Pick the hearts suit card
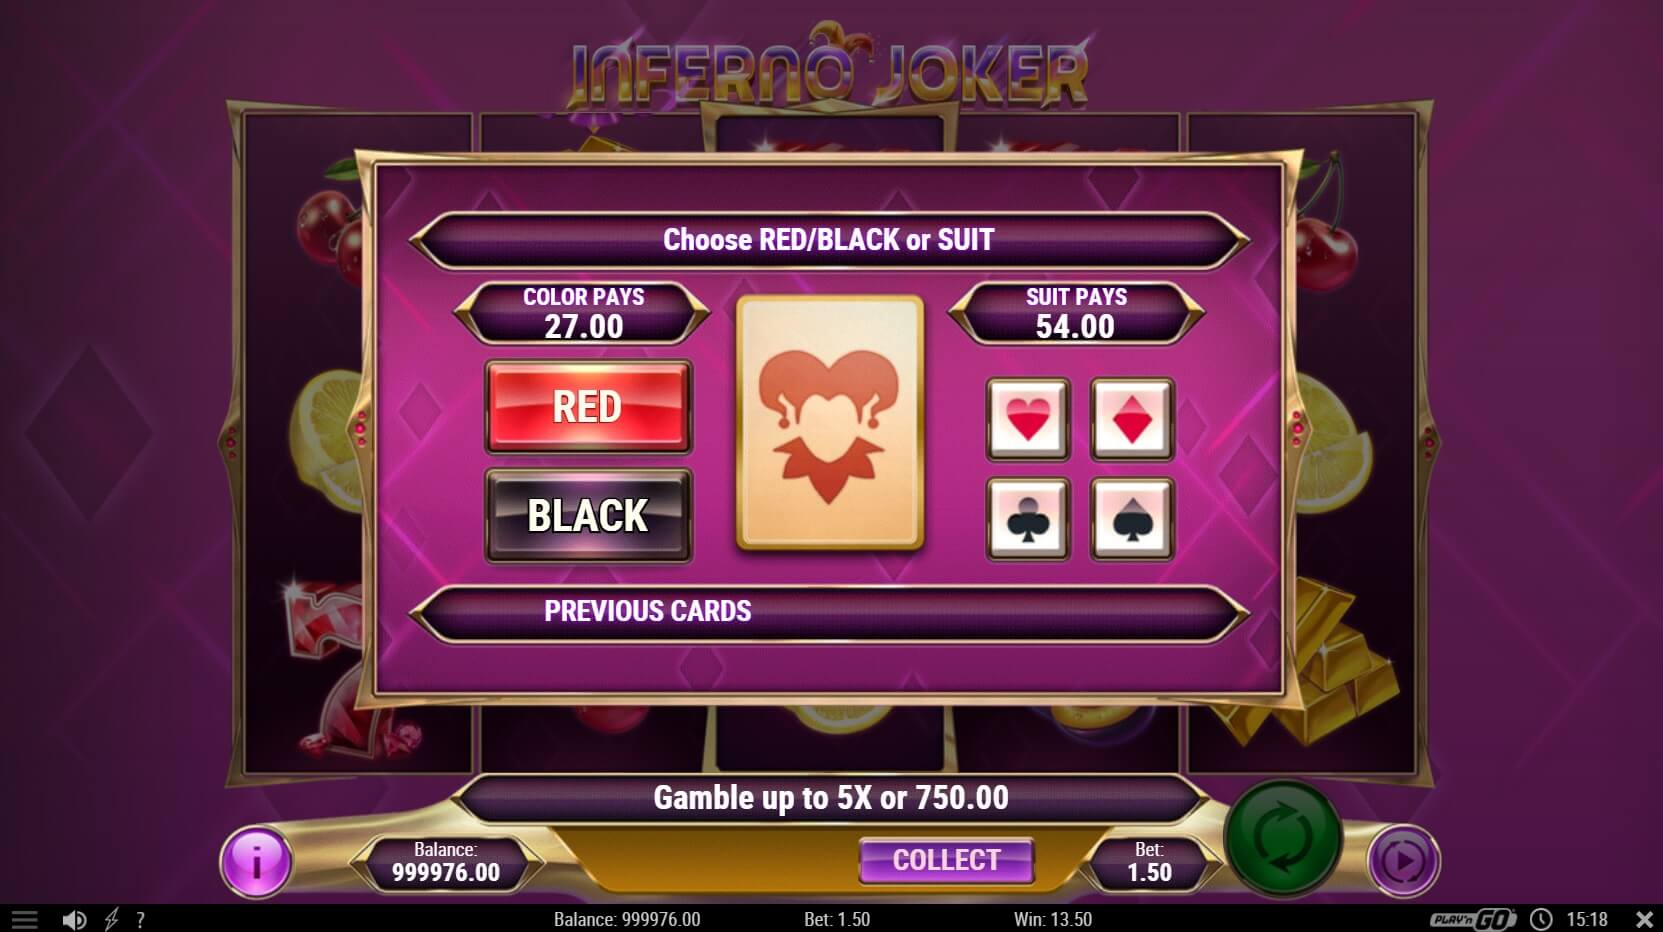 click(1028, 419)
